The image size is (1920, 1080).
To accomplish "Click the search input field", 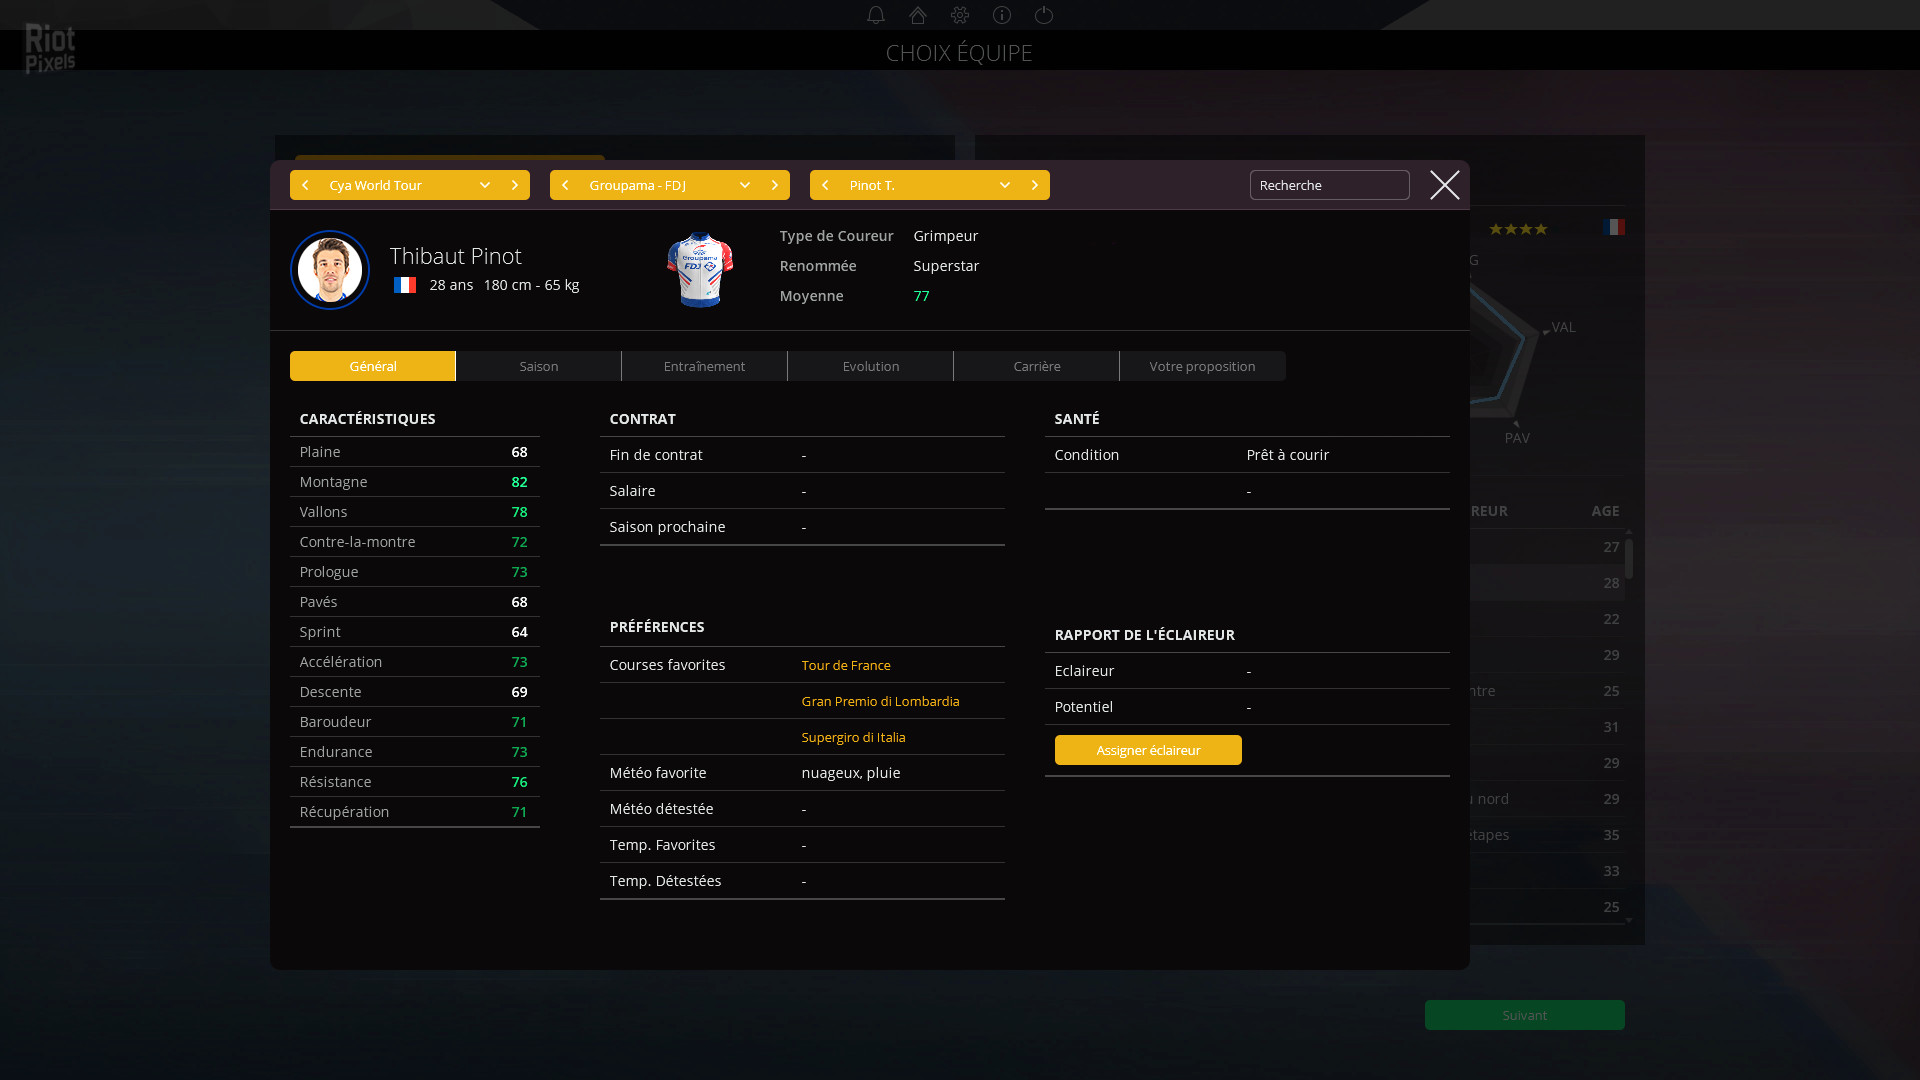I will [1329, 185].
